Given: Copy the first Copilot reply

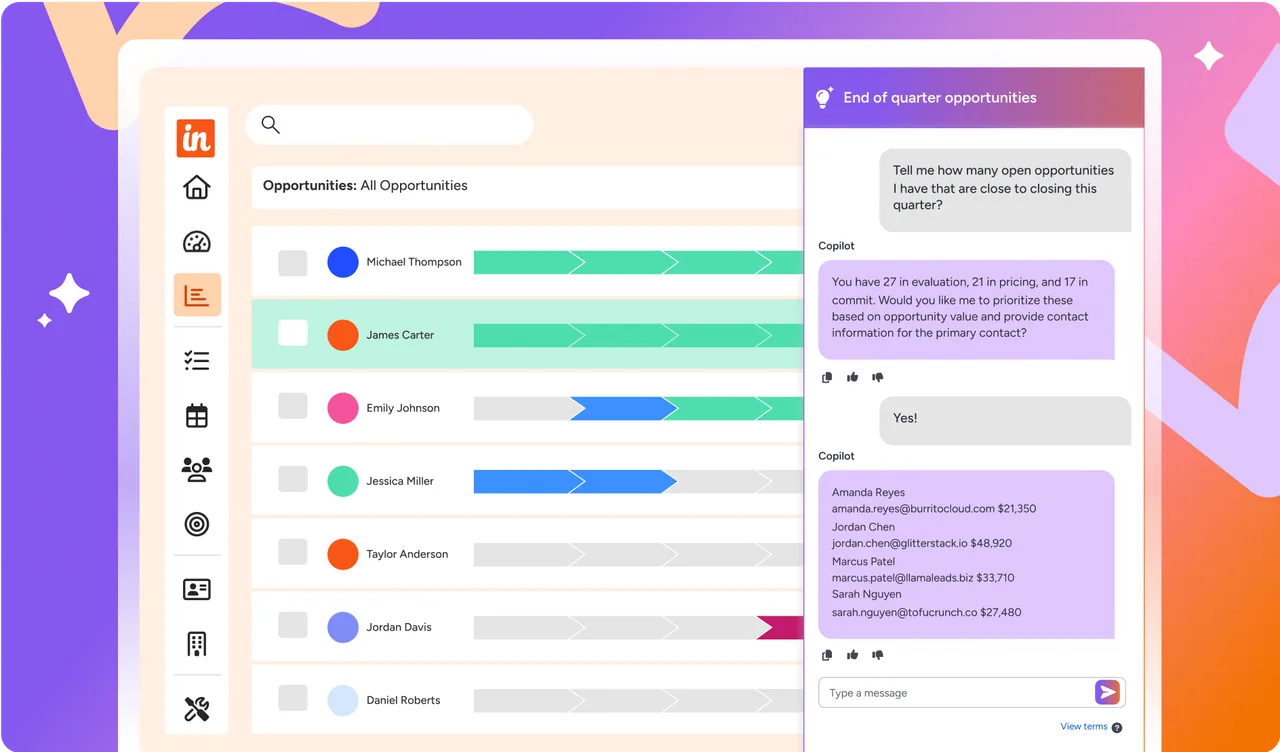Looking at the screenshot, I should [x=827, y=378].
